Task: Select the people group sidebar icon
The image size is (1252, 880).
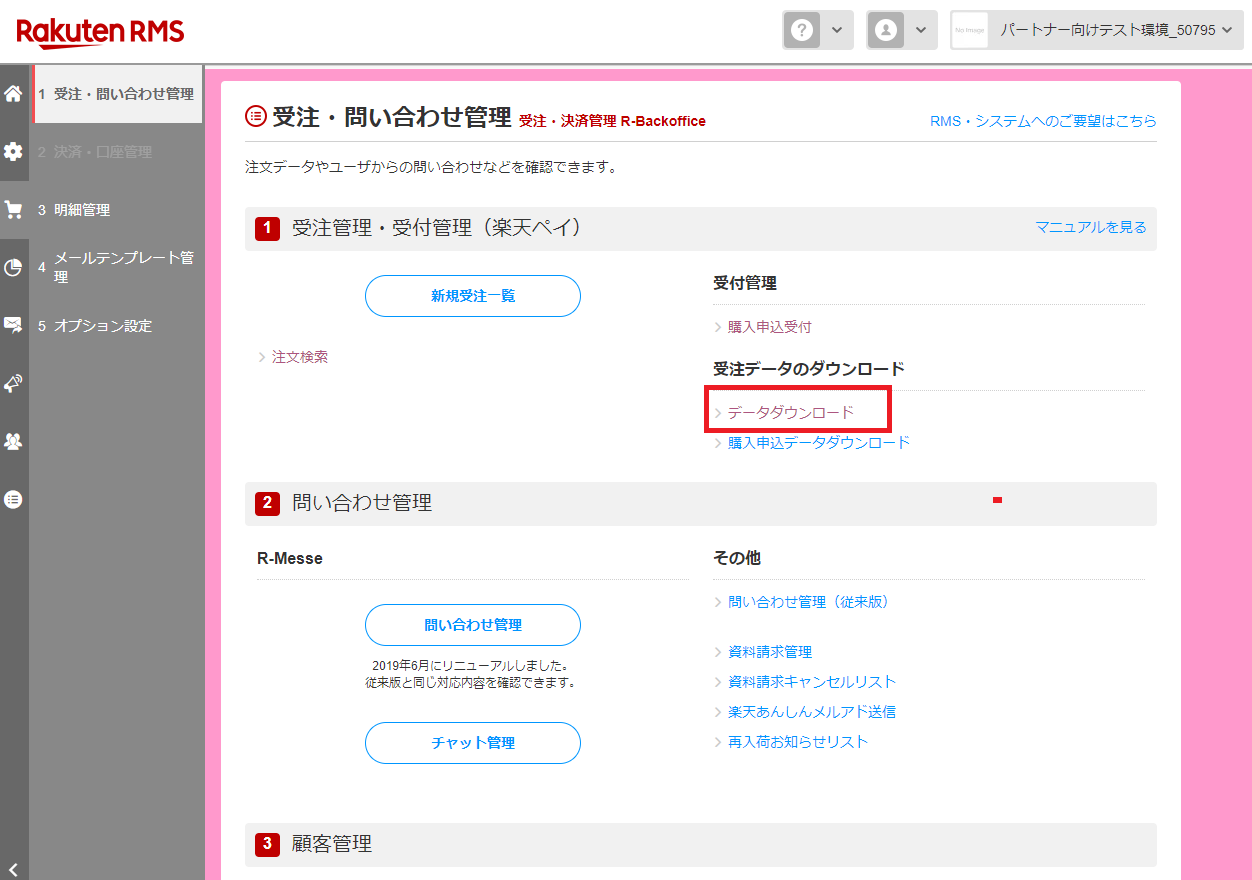Action: click(13, 441)
